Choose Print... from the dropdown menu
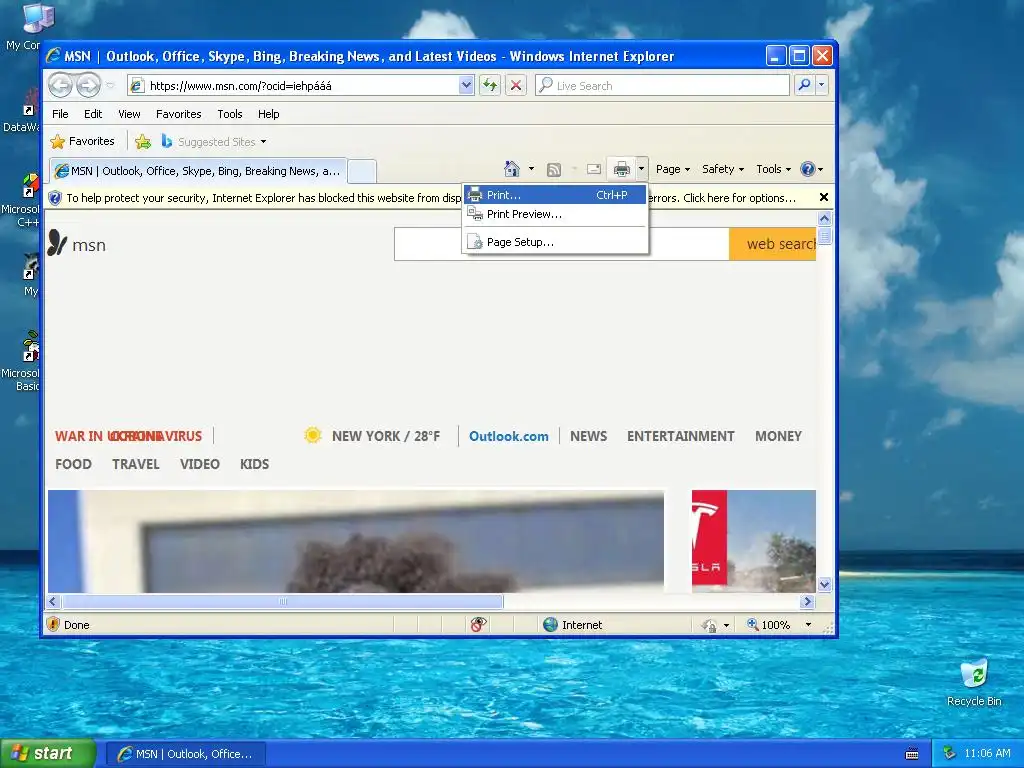Viewport: 1024px width, 768px height. click(555, 195)
